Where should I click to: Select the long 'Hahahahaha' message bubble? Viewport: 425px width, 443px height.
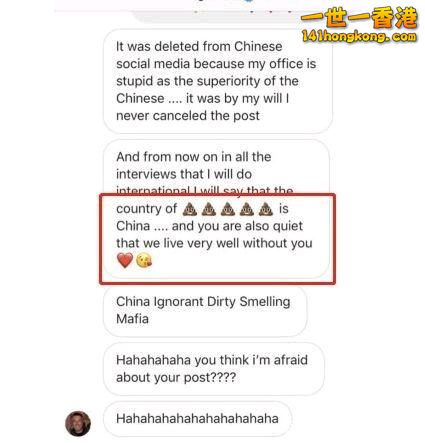[198, 419]
